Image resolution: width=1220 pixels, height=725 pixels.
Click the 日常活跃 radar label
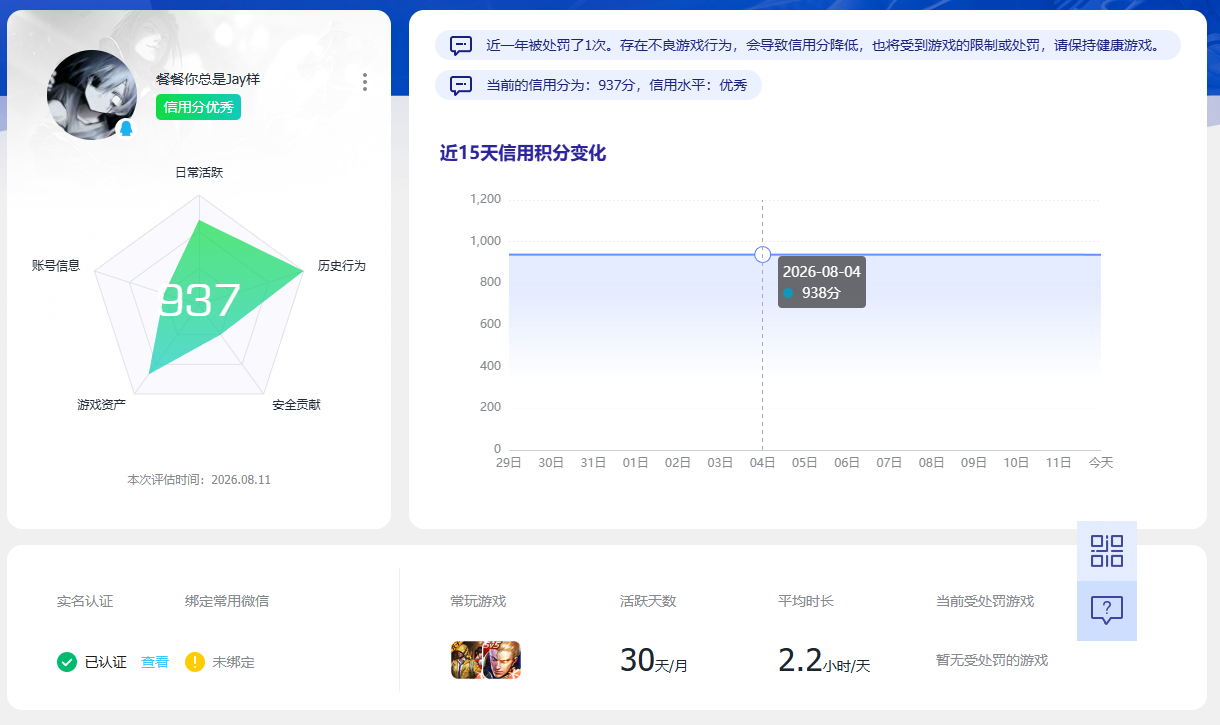[x=199, y=172]
